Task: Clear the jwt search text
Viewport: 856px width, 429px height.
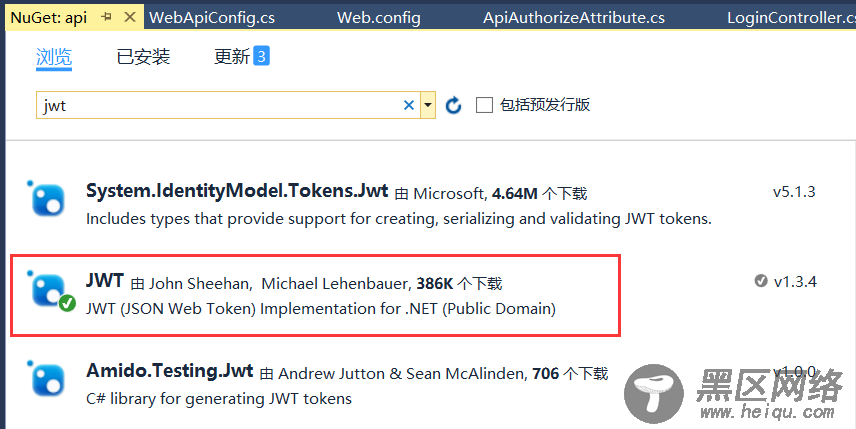Action: [408, 105]
